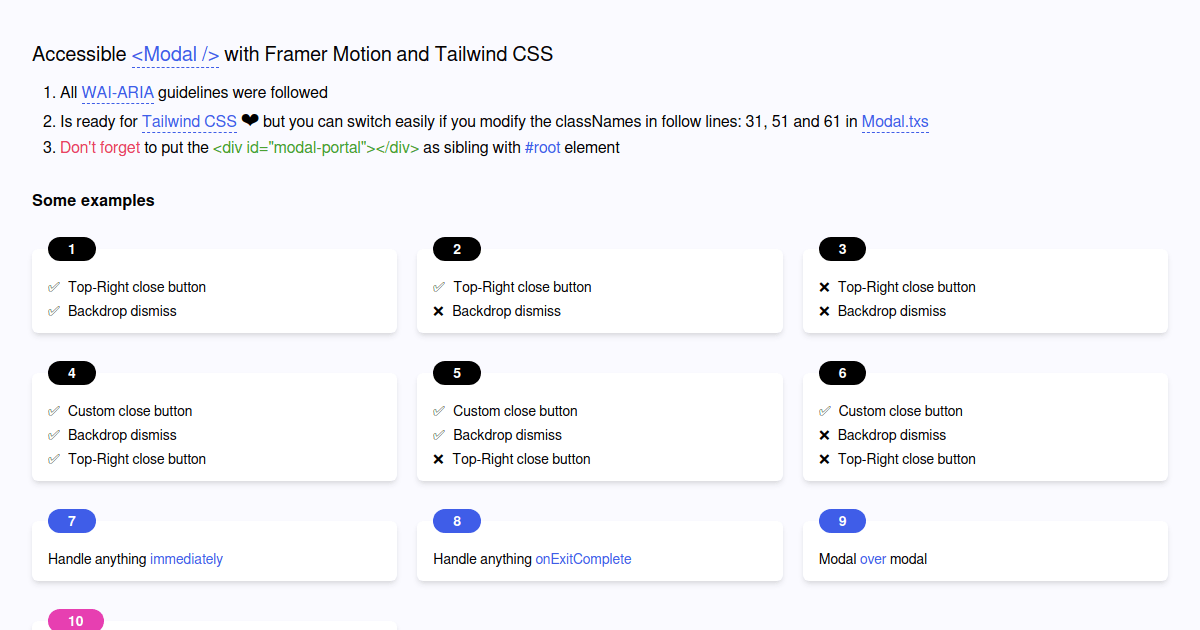1200x630 pixels.
Task: Open the dotted "Modal" link in the heading
Action: coord(174,54)
